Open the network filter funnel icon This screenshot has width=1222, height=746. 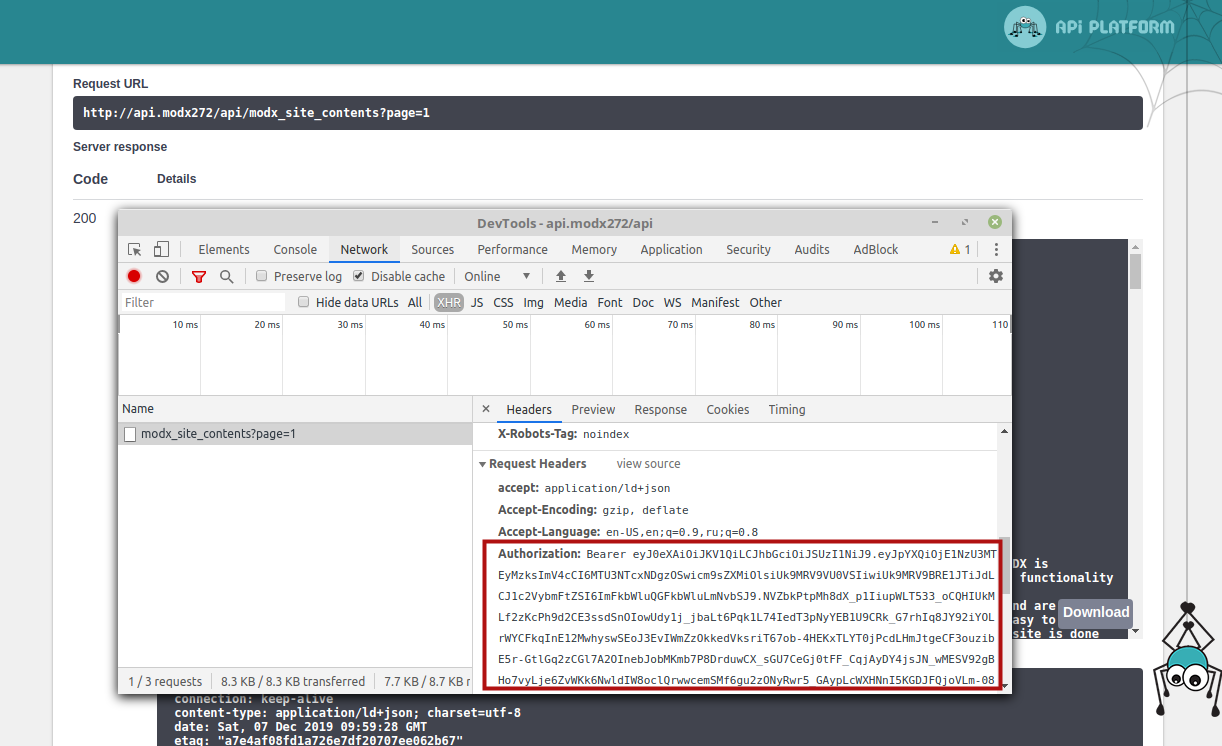[x=198, y=276]
